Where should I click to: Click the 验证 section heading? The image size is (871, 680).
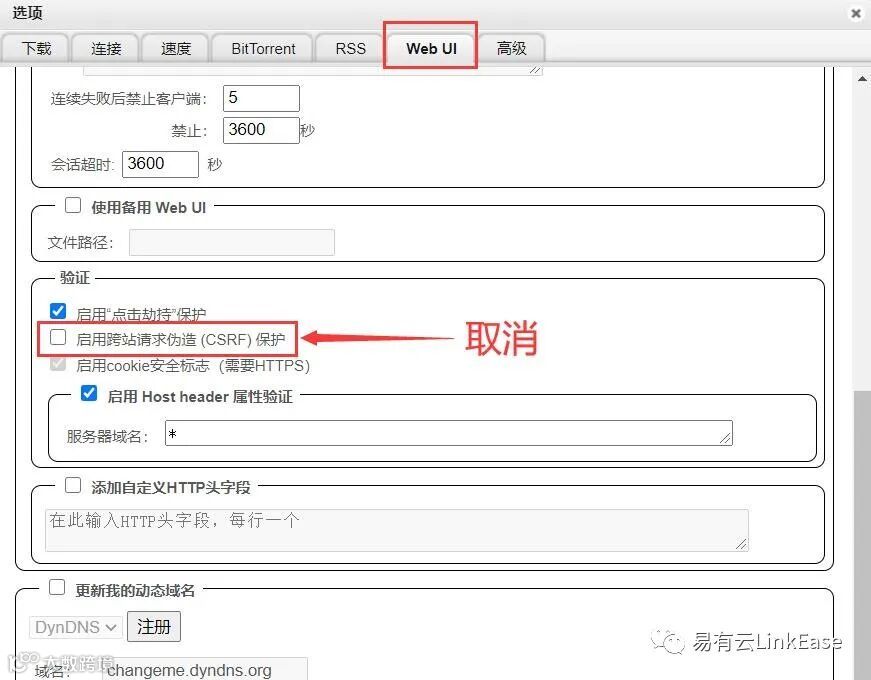point(74,277)
